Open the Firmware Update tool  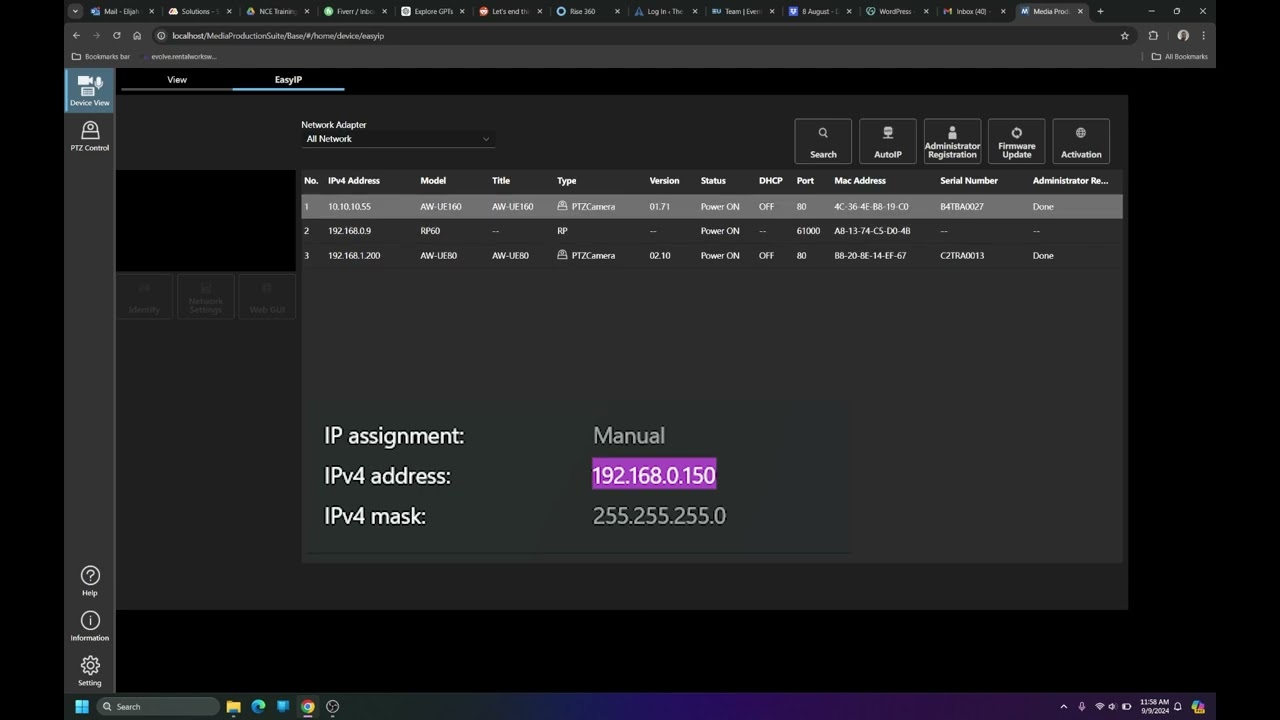click(x=1016, y=140)
